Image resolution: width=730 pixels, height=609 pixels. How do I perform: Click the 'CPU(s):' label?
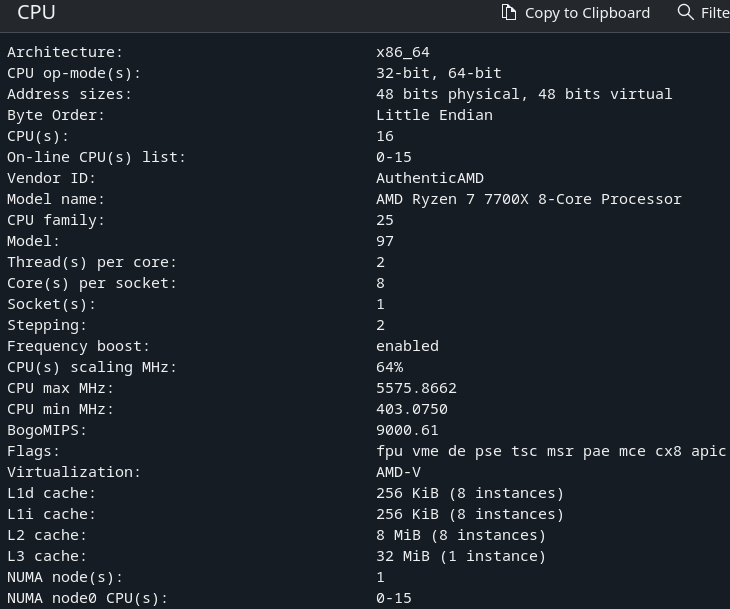38,136
